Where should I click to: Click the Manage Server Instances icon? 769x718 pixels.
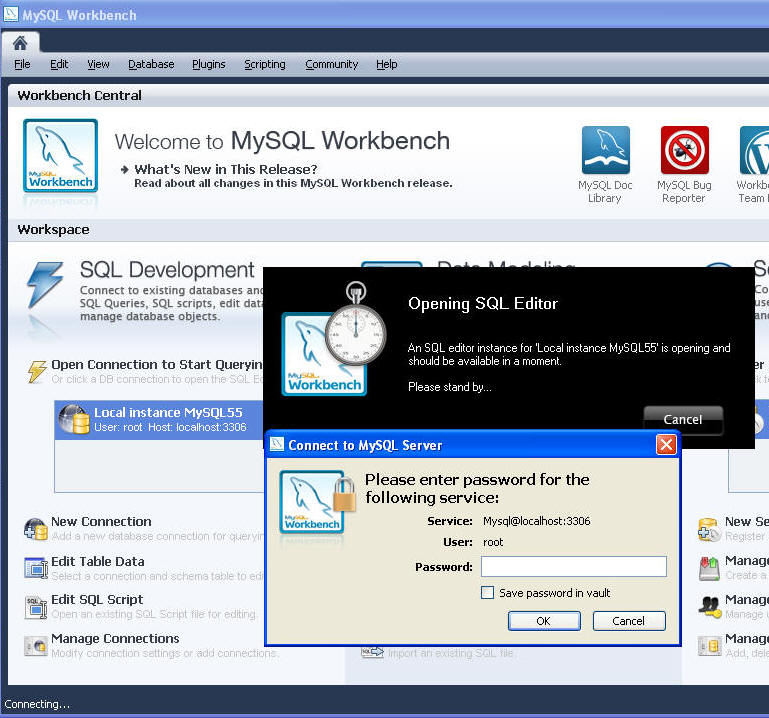tap(709, 646)
